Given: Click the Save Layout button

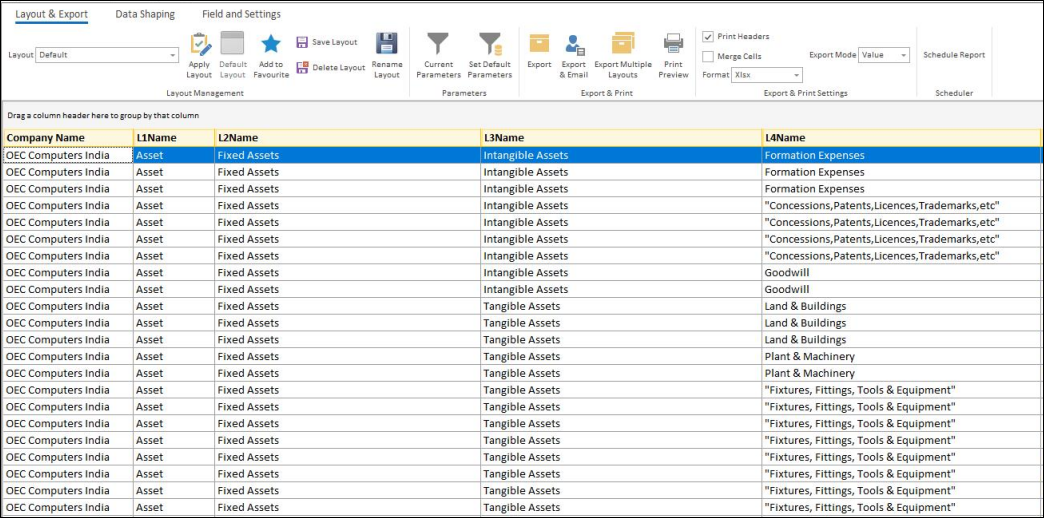Looking at the screenshot, I should (326, 43).
